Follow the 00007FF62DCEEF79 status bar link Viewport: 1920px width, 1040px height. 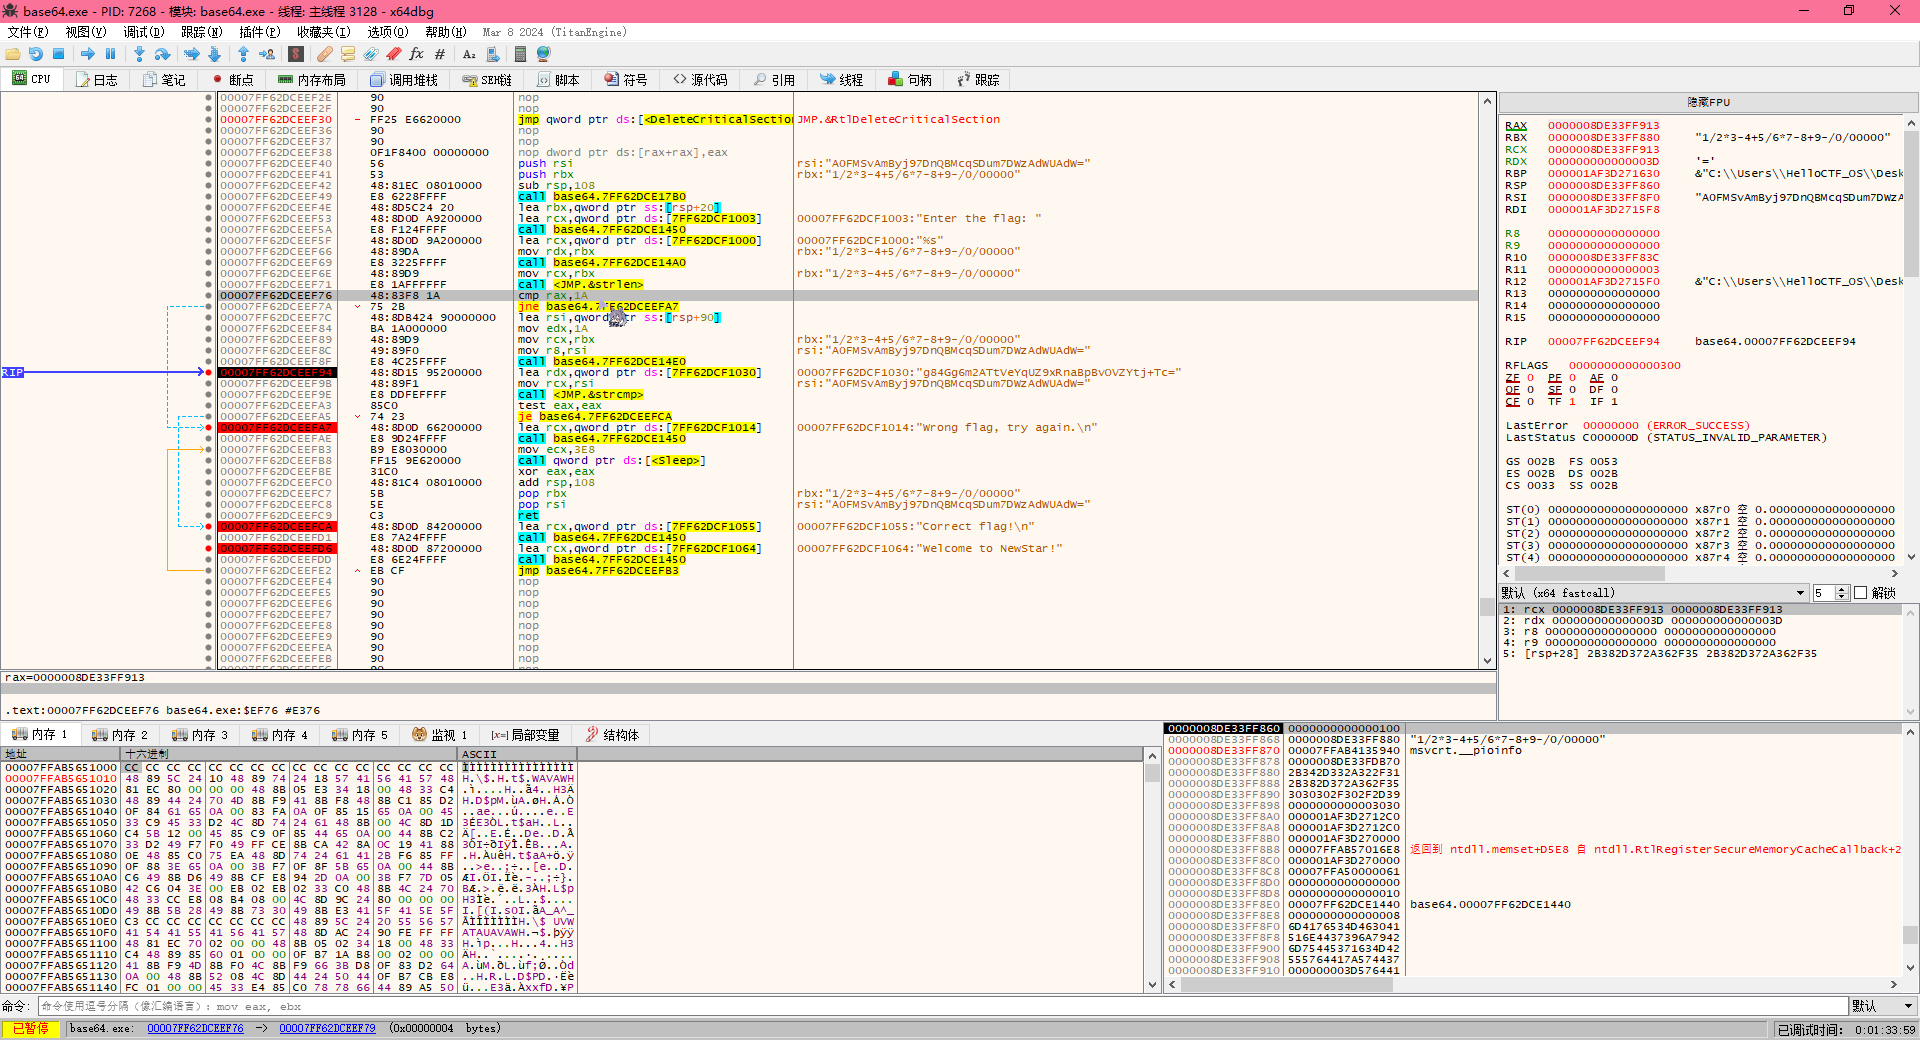pyautogui.click(x=327, y=1028)
